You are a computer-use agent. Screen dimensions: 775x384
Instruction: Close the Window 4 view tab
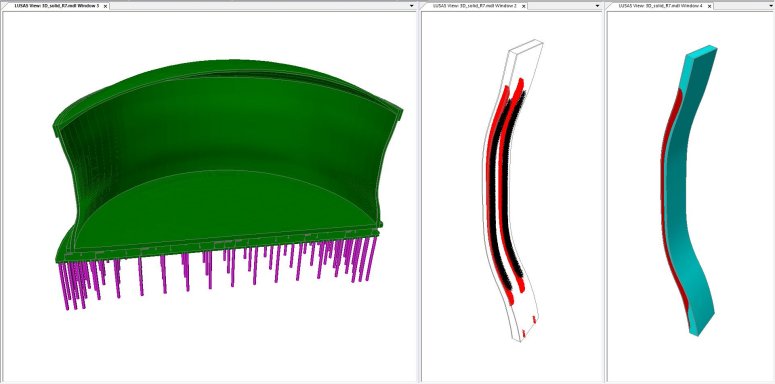pyautogui.click(x=710, y=6)
